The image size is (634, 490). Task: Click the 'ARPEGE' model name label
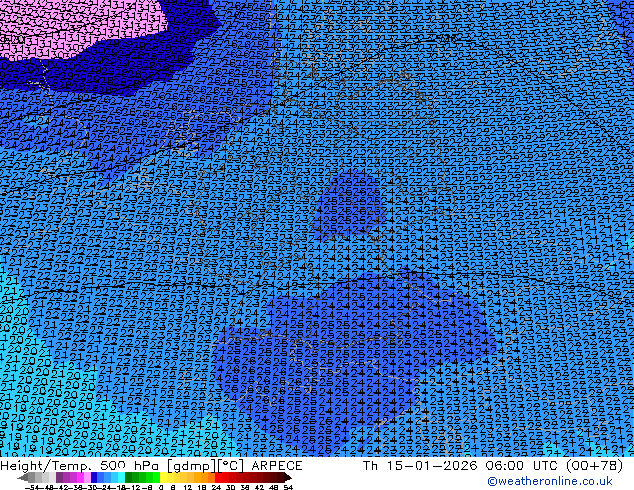277,466
